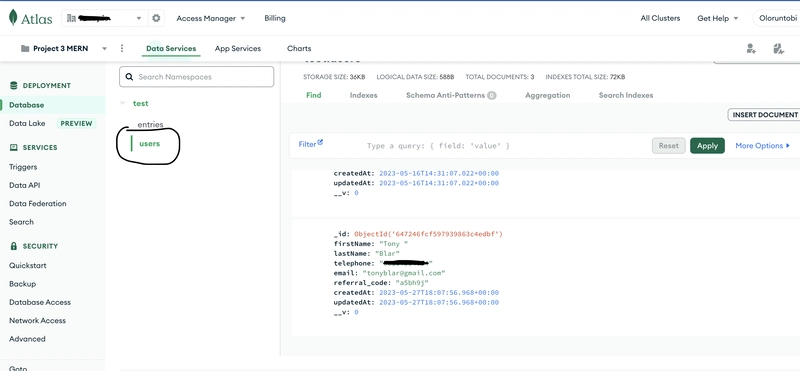This screenshot has height=371, width=800.
Task: Switch to the Aggregation tab
Action: tap(547, 95)
